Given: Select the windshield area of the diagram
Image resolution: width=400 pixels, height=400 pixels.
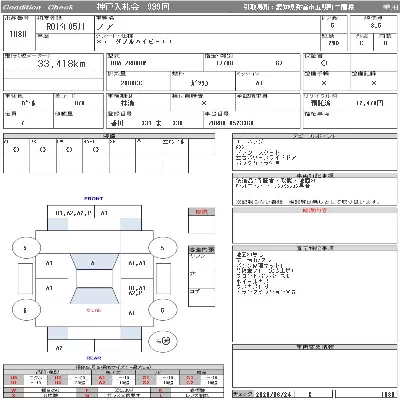Looking at the screenshot, I should coord(94,262).
